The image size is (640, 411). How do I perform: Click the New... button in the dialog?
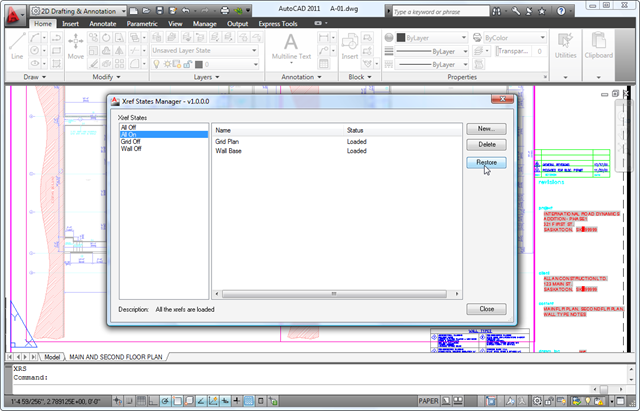tap(486, 129)
